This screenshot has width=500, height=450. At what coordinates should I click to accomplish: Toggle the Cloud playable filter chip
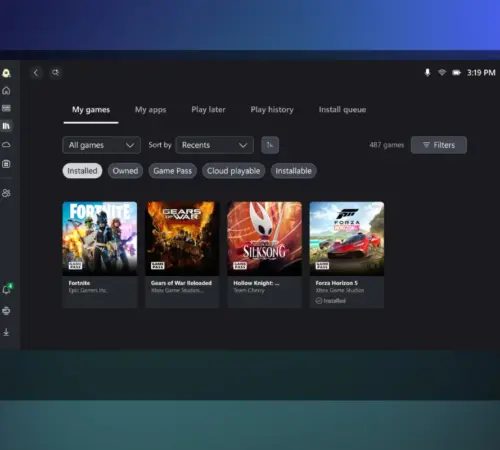[233, 171]
